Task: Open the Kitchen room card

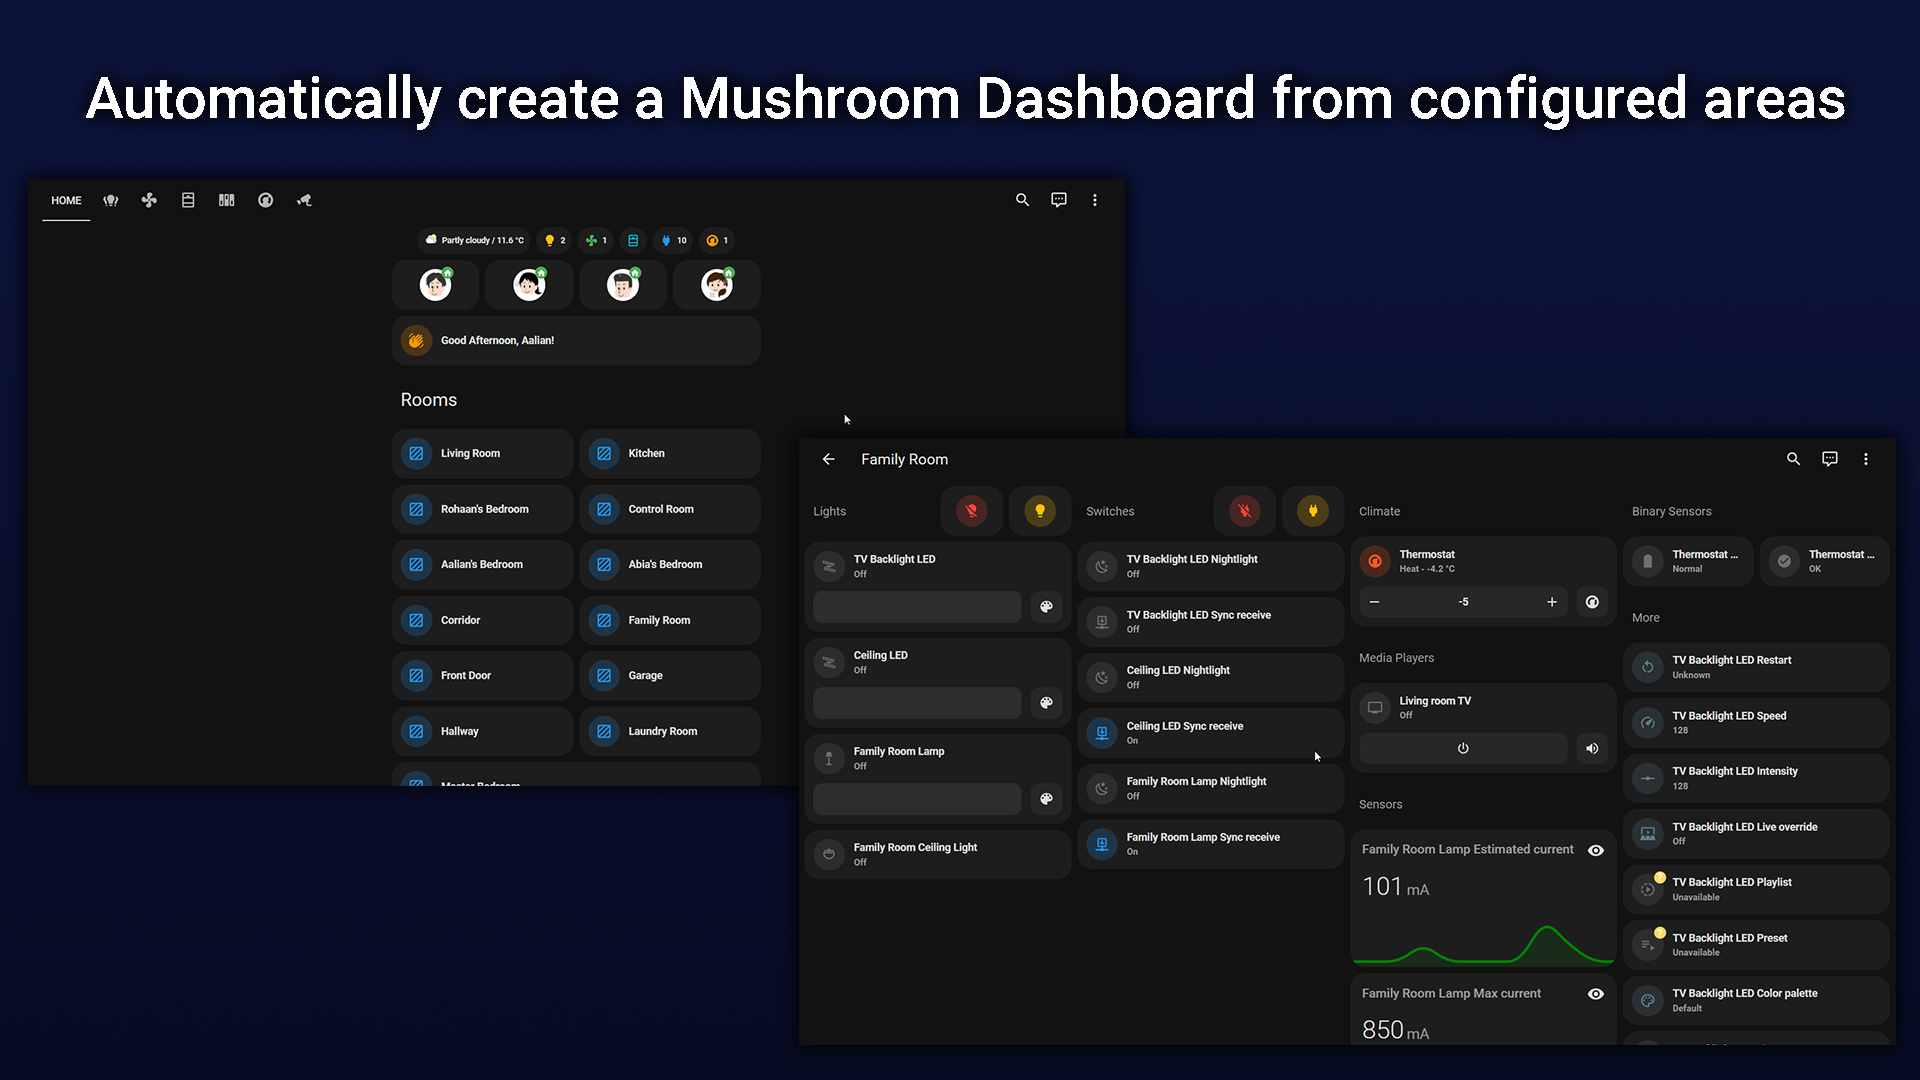Action: coord(669,454)
